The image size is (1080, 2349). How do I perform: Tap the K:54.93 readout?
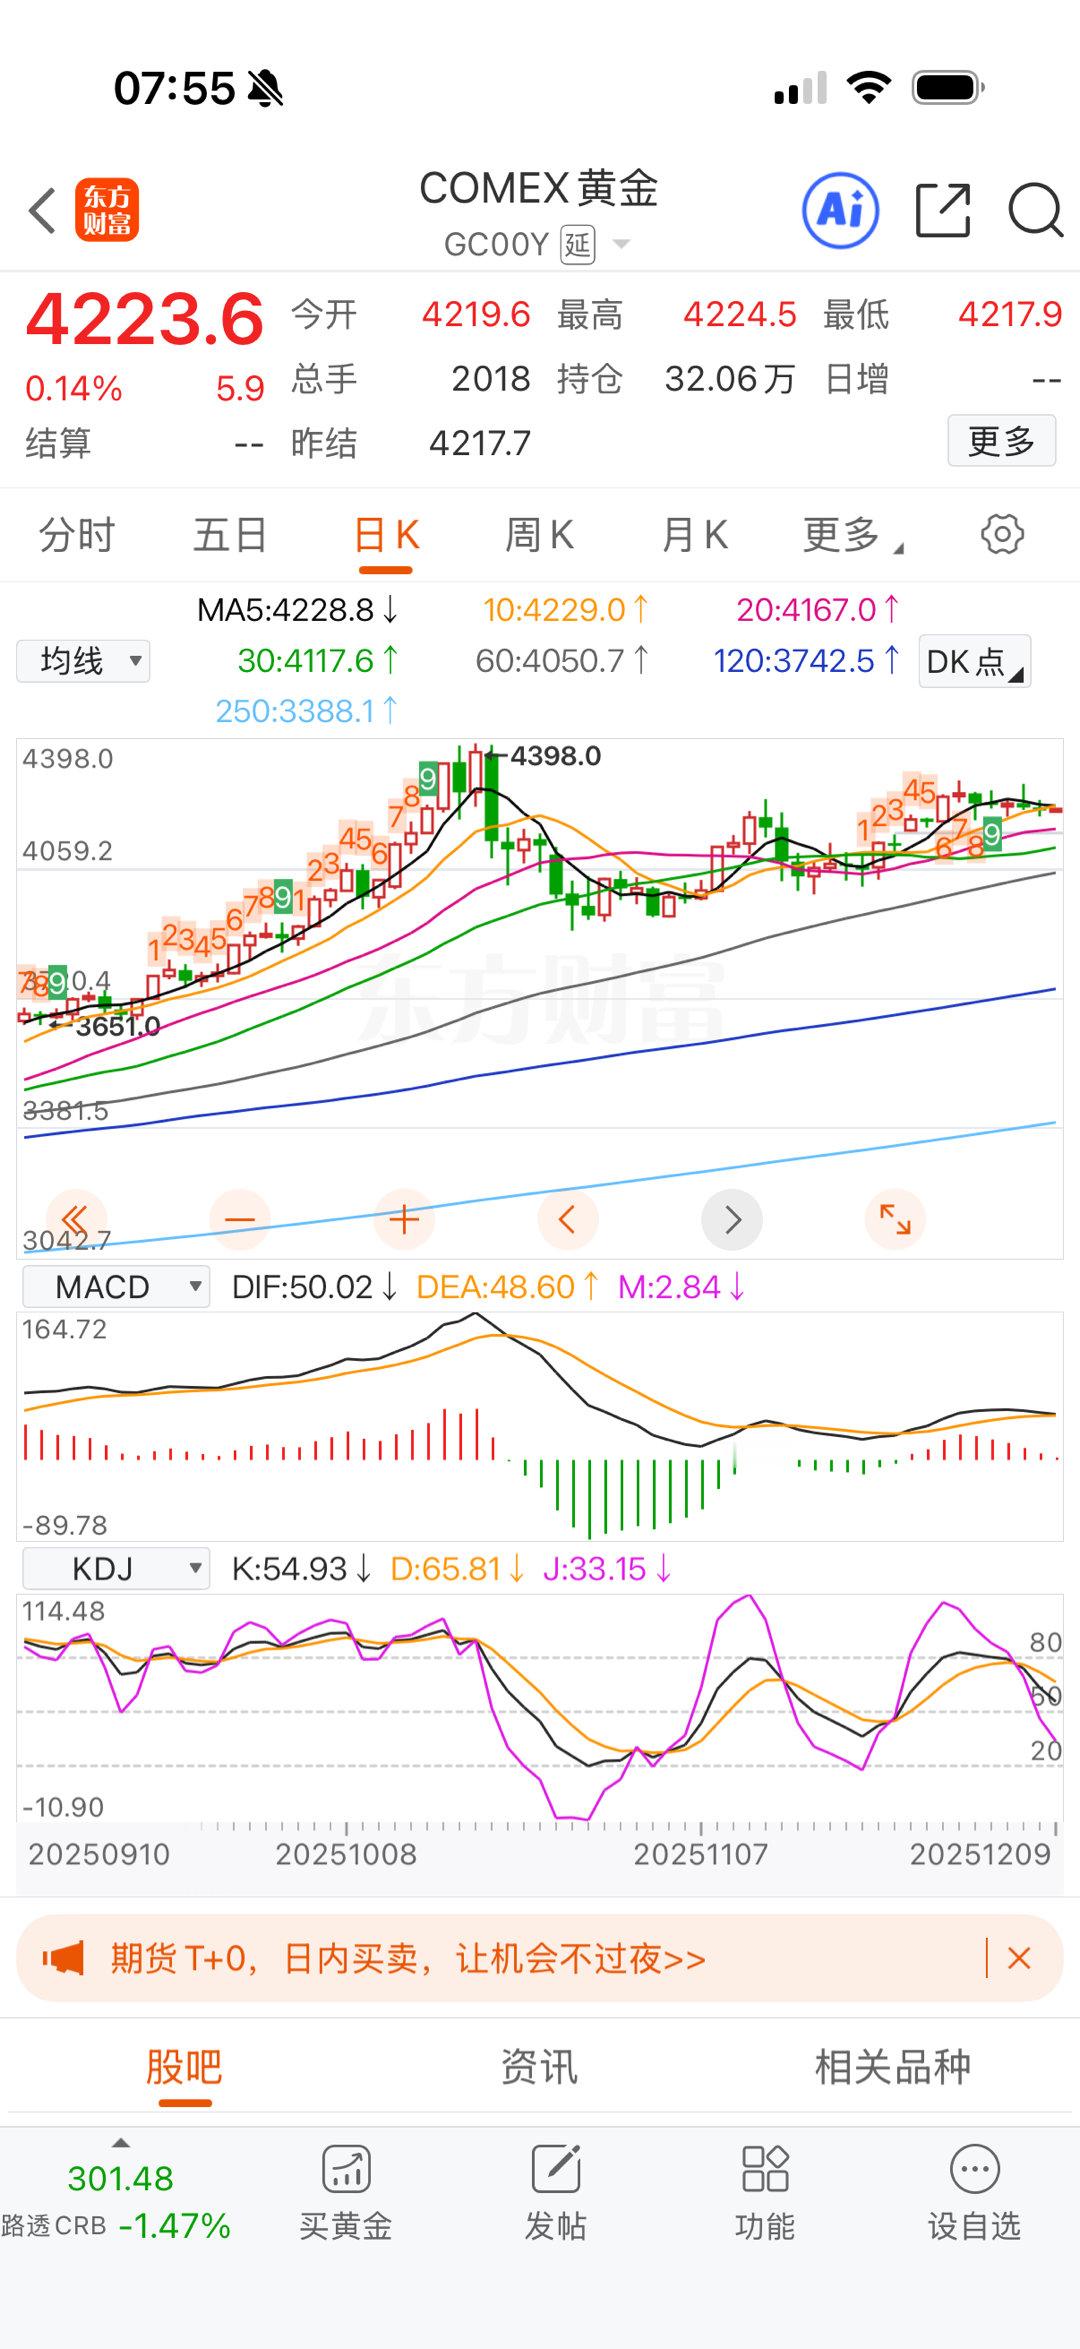(x=301, y=1568)
